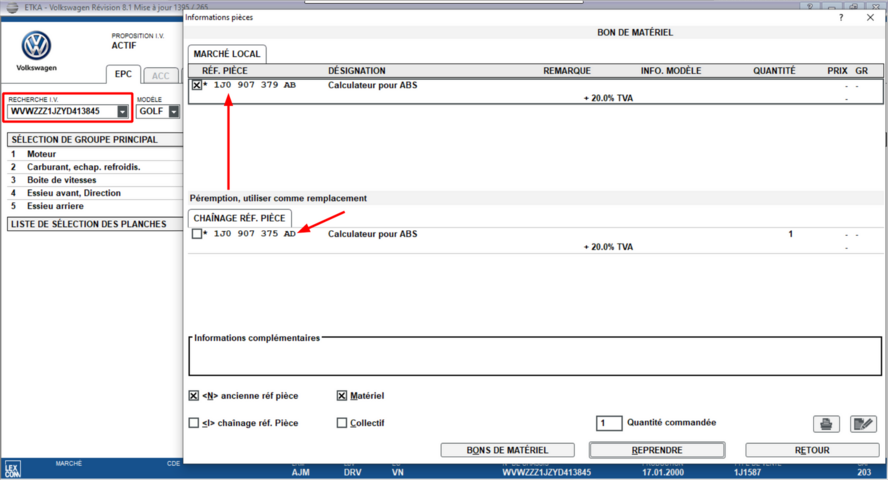Toggle <N> ancienne réf pièce checkbox
Image resolution: width=888 pixels, height=480 pixels.
coord(194,396)
